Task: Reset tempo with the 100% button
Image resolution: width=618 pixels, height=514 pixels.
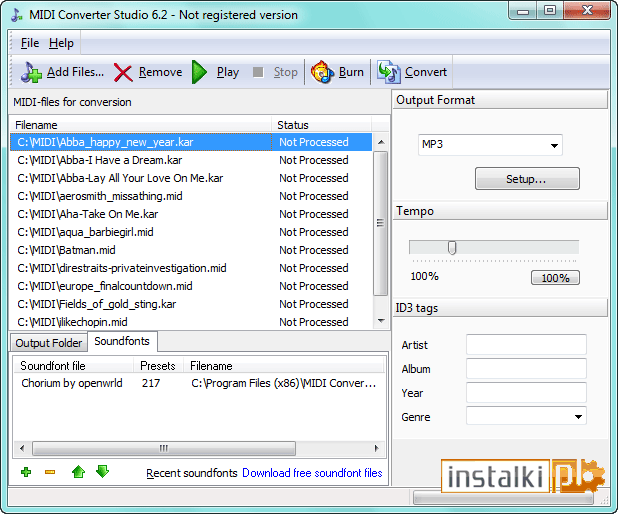Action: [x=555, y=278]
